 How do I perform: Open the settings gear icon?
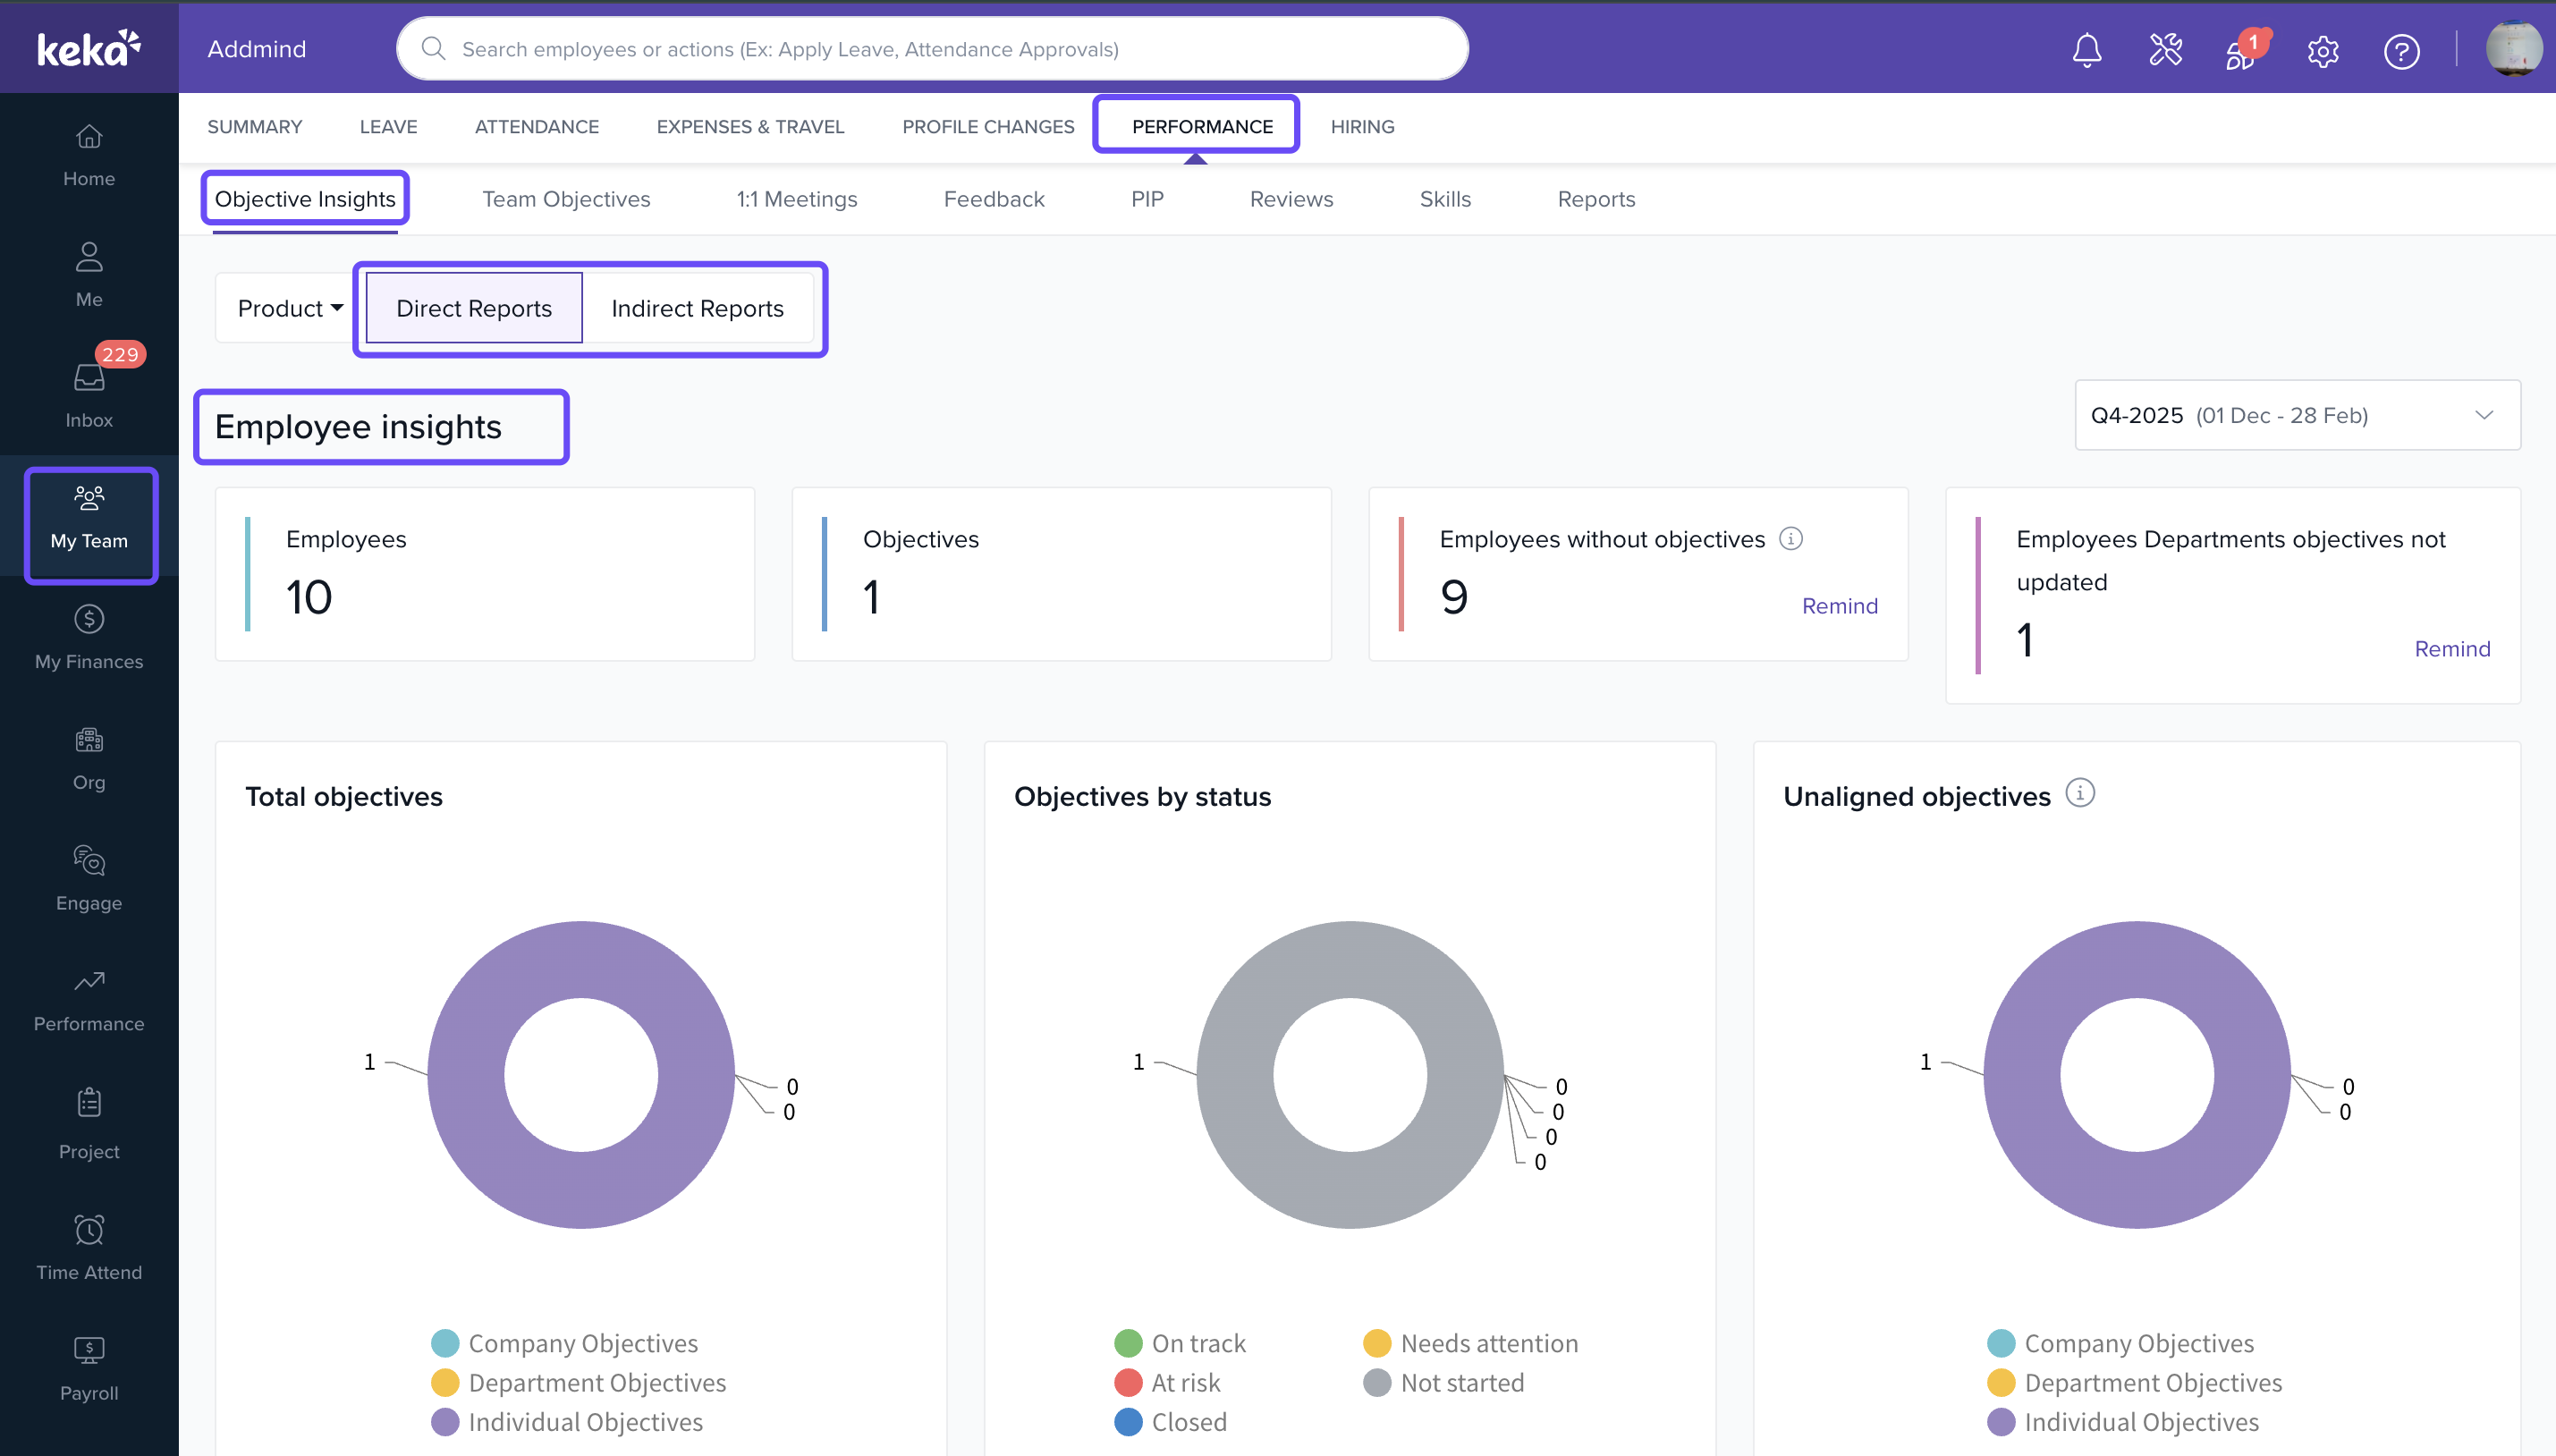[2322, 51]
